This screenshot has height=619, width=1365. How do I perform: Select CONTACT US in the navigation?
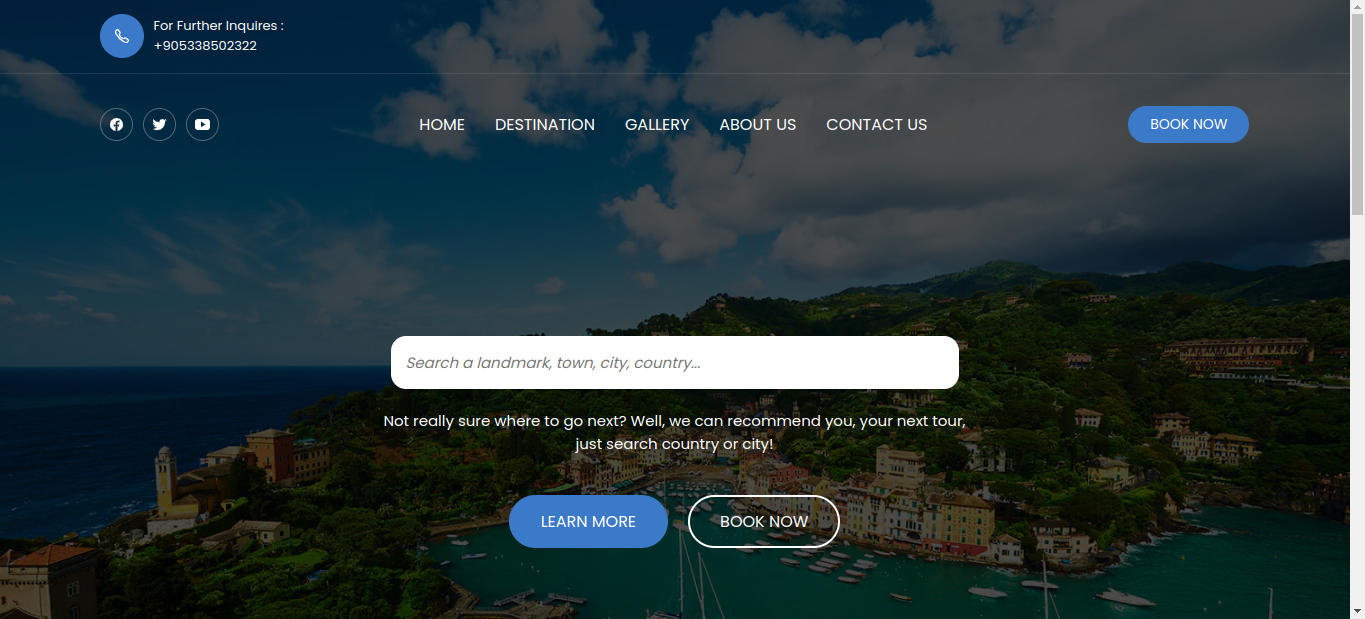coord(877,125)
